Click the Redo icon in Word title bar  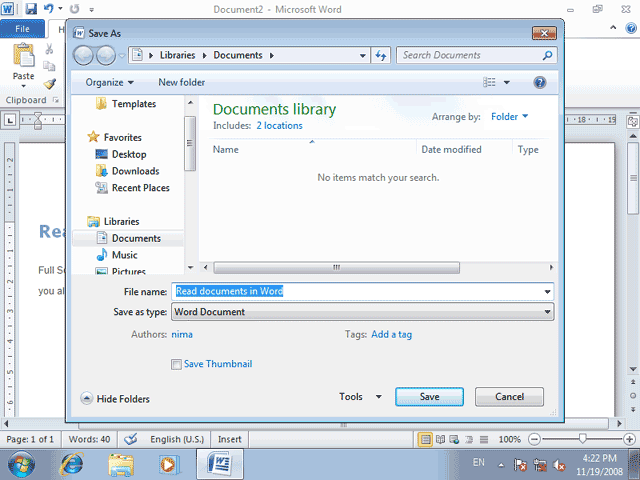pos(74,9)
